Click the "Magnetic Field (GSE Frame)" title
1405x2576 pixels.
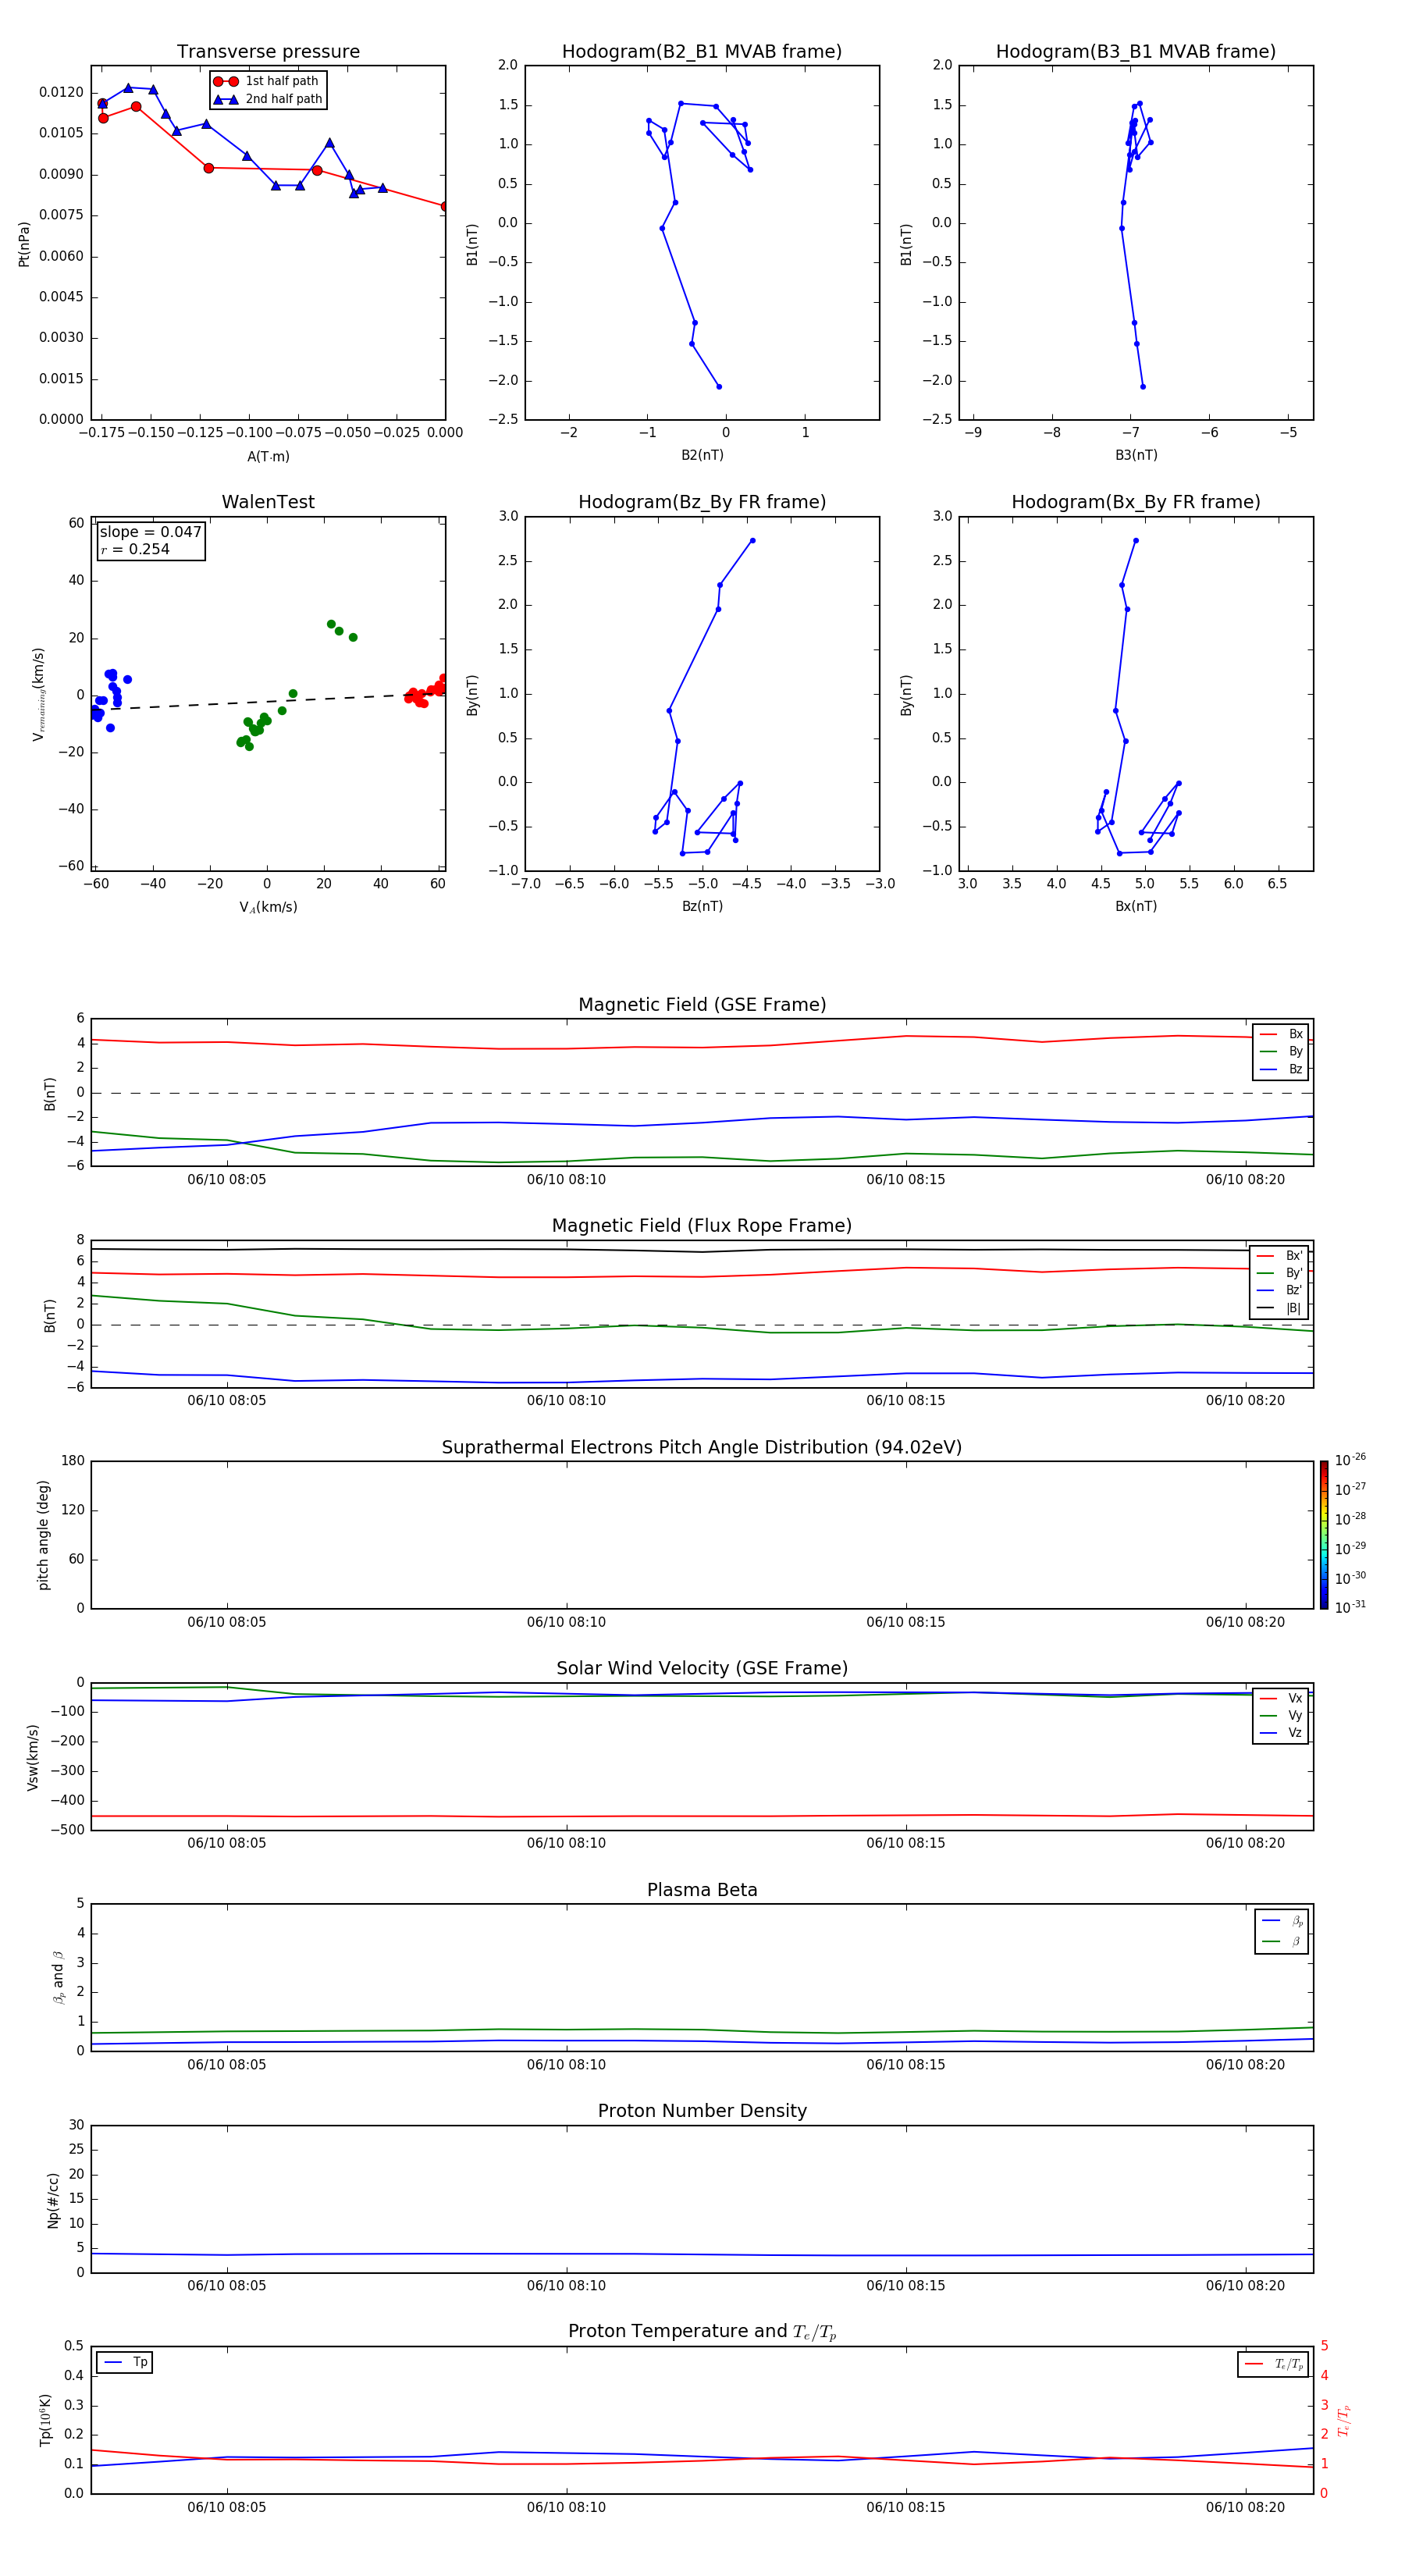pos(702,1005)
